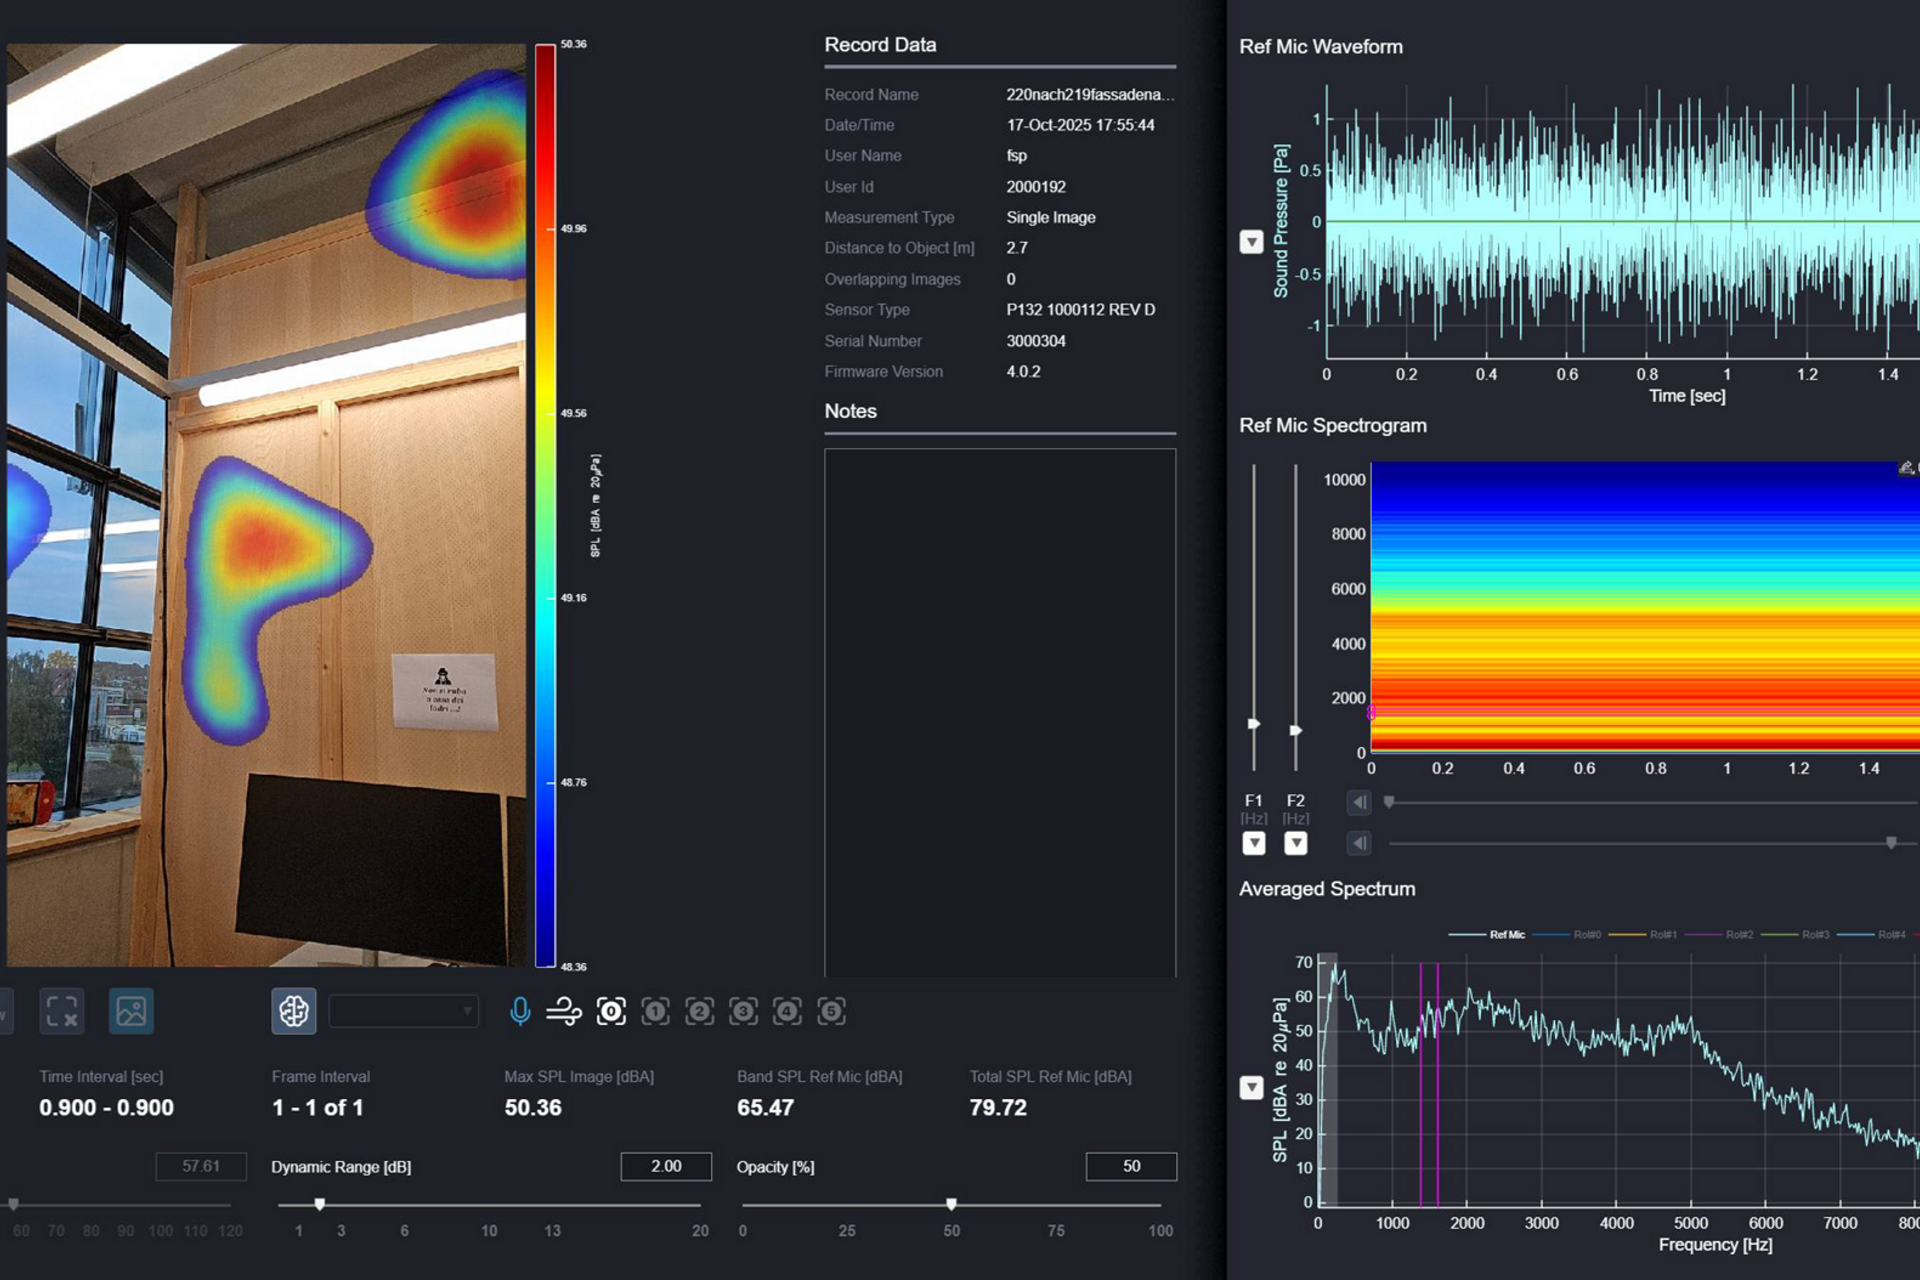The width and height of the screenshot is (1920, 1280).
Task: Toggle RoI#0 trace in spectrum legend
Action: [1586, 934]
